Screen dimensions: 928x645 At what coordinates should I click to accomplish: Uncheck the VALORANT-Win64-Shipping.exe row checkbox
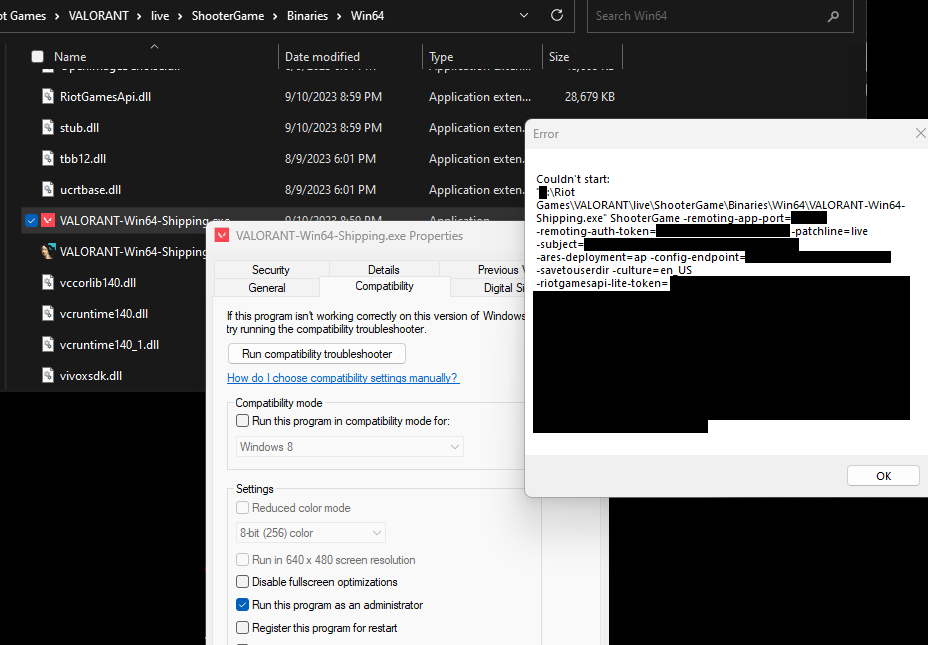click(x=31, y=221)
